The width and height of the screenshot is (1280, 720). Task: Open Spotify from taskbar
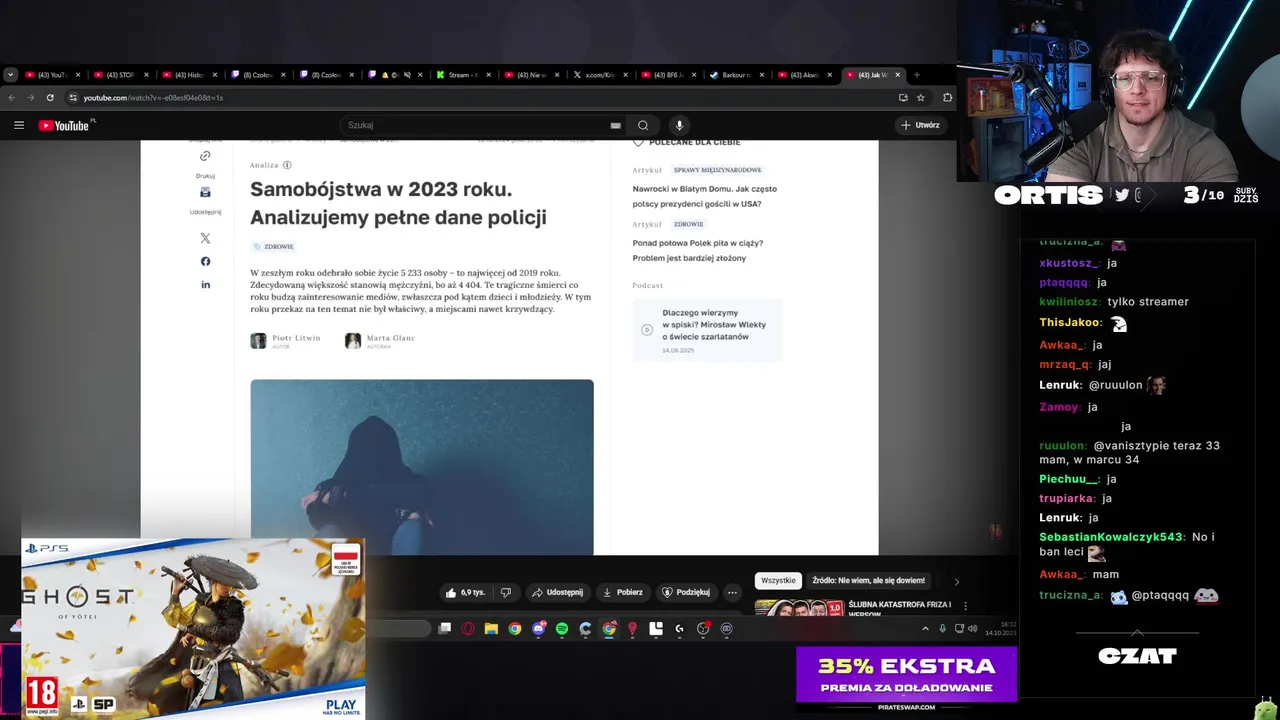coord(562,628)
